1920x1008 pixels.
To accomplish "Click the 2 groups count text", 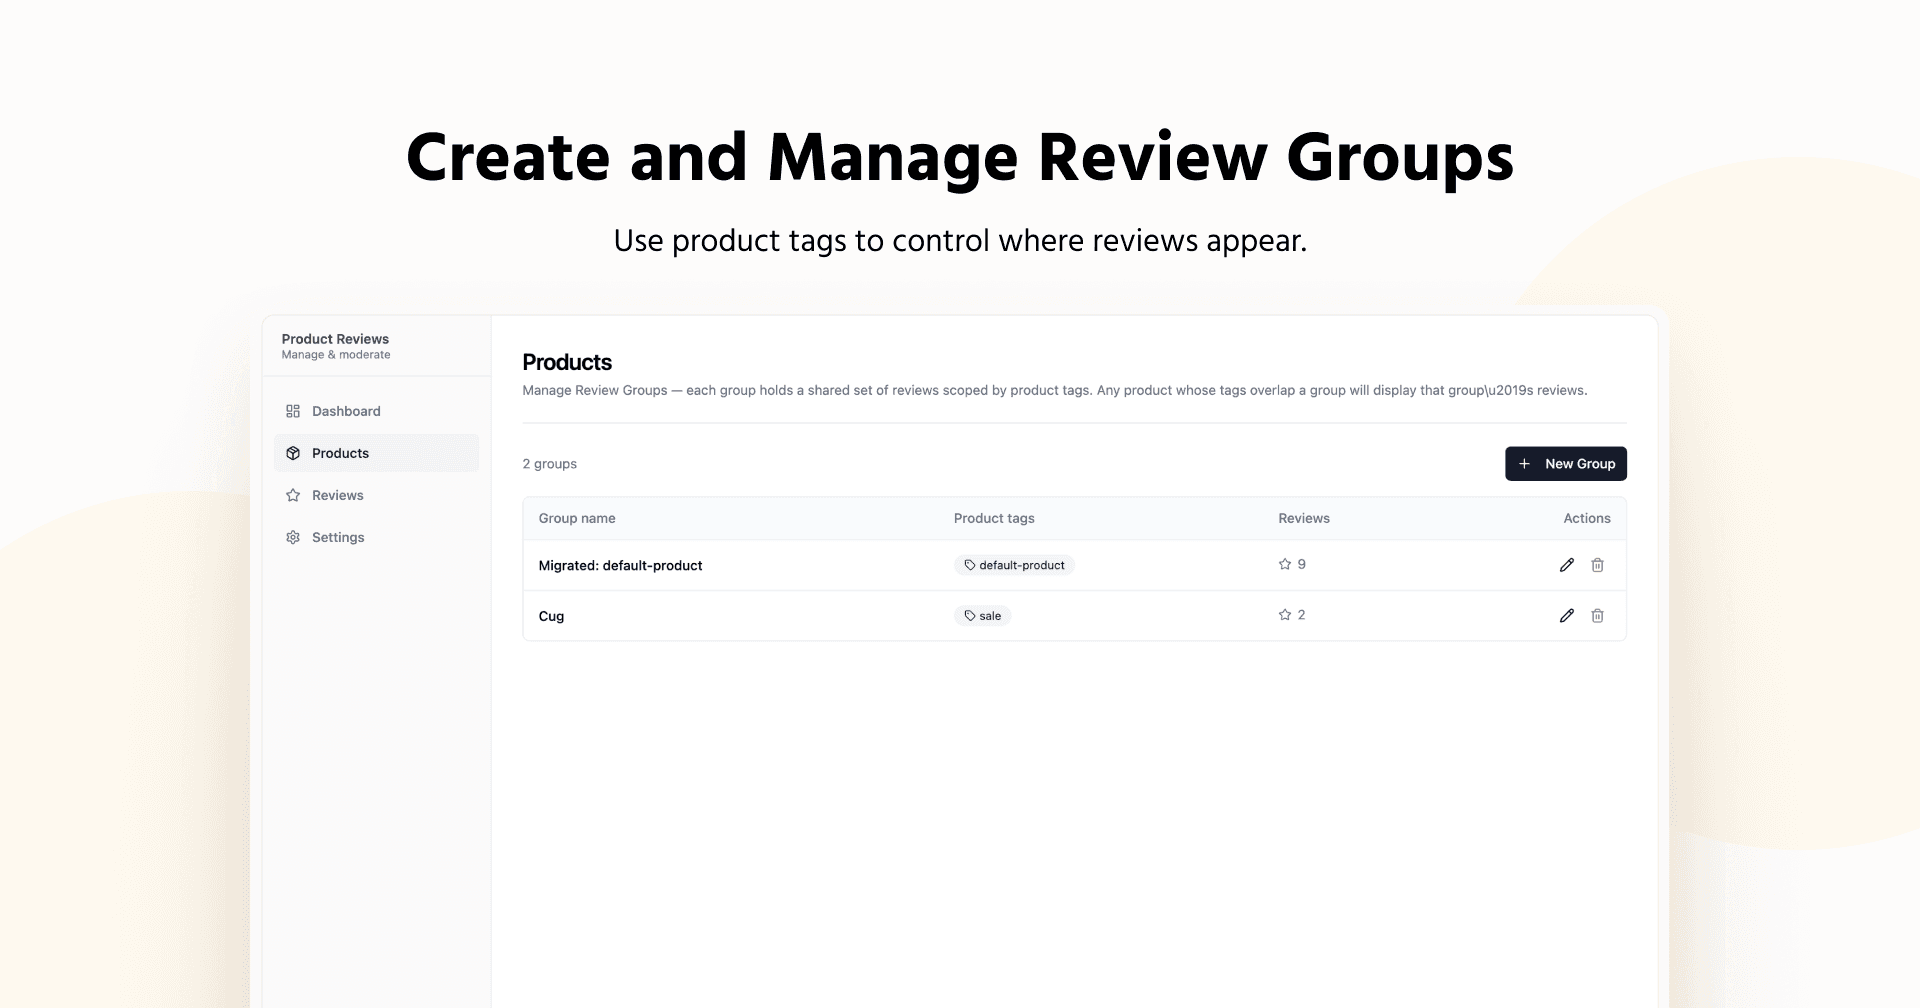I will click(x=550, y=464).
